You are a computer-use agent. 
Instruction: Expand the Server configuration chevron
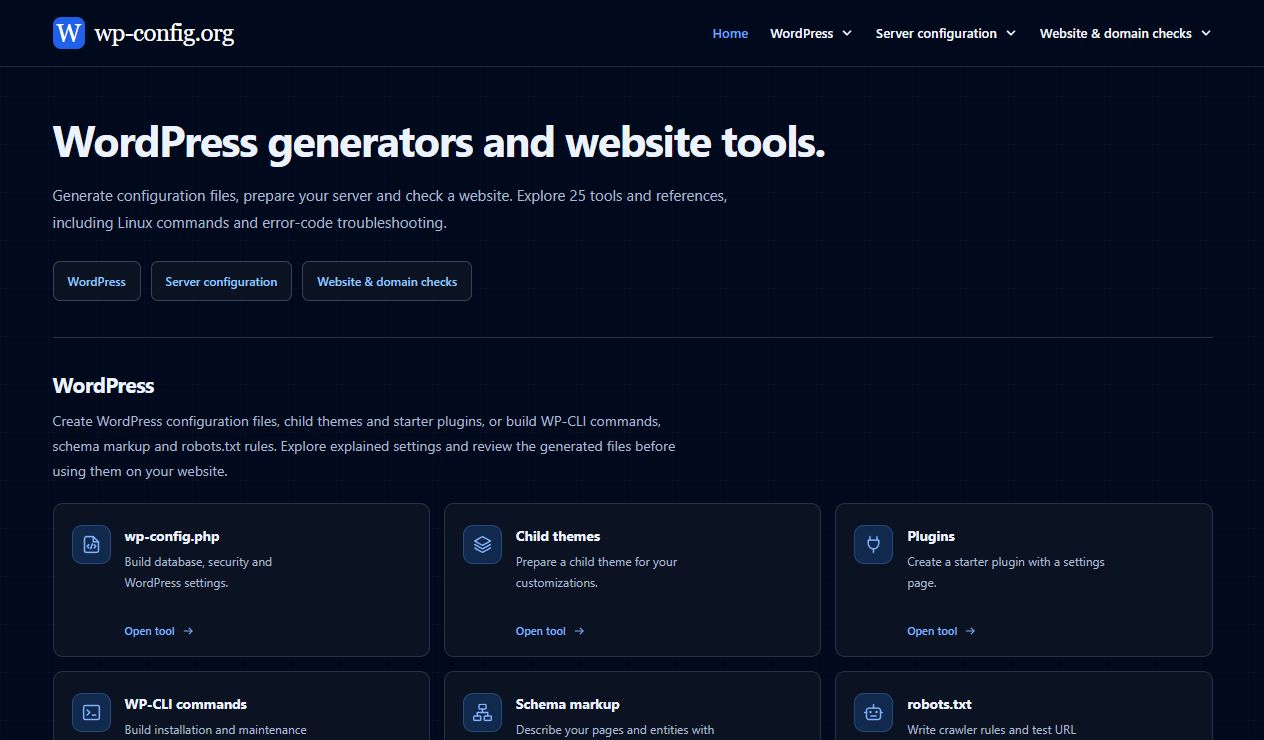[x=1011, y=33]
